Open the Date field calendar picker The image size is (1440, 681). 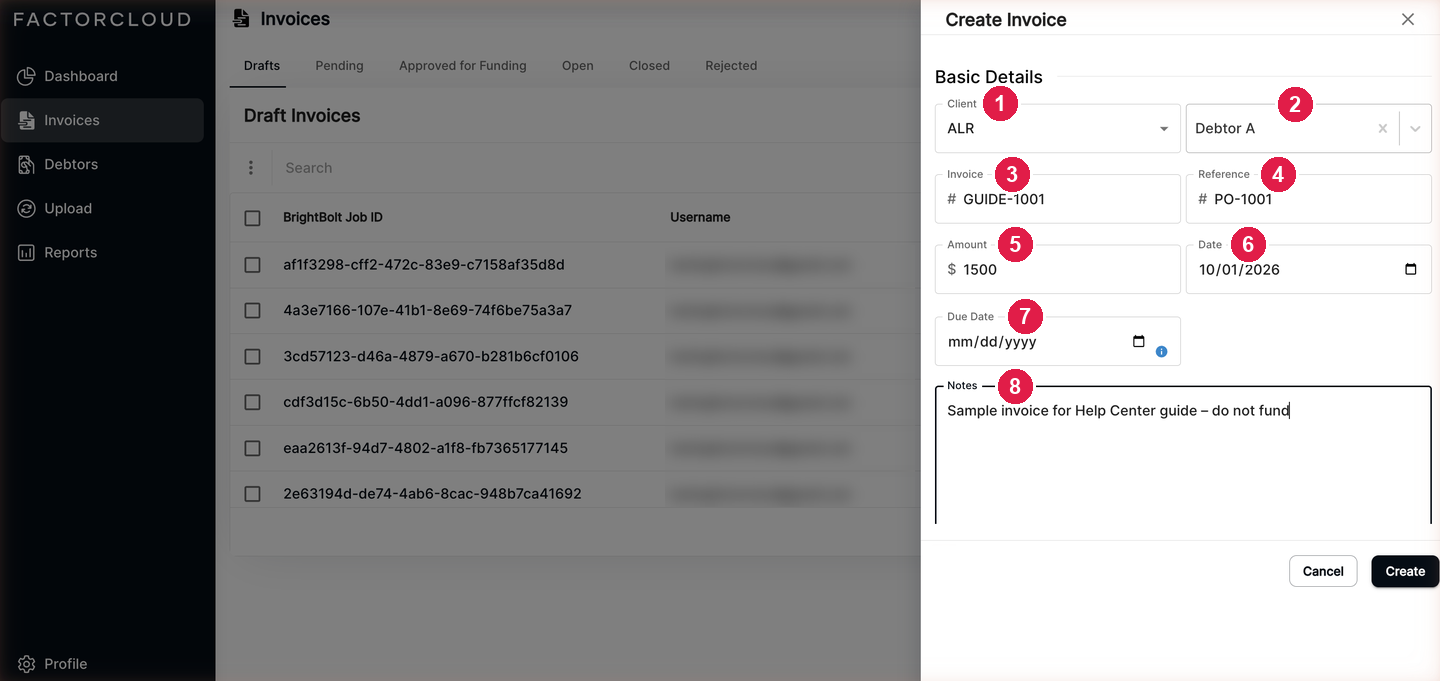click(1411, 269)
